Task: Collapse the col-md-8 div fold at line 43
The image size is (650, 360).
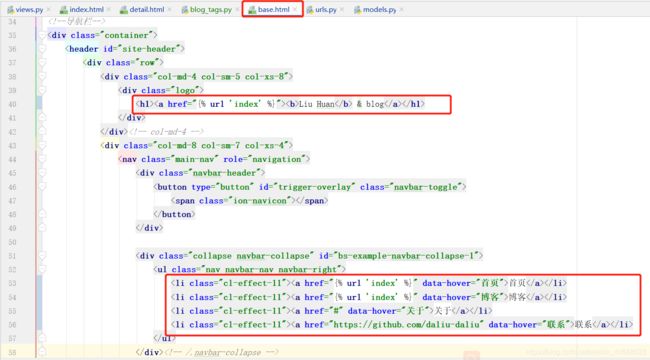Action: tap(42, 146)
